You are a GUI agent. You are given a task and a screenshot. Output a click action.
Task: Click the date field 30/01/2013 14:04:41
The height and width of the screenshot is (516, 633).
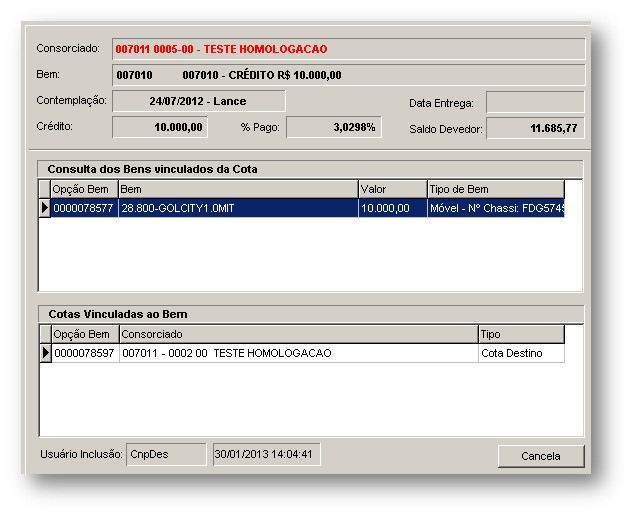pos(267,454)
